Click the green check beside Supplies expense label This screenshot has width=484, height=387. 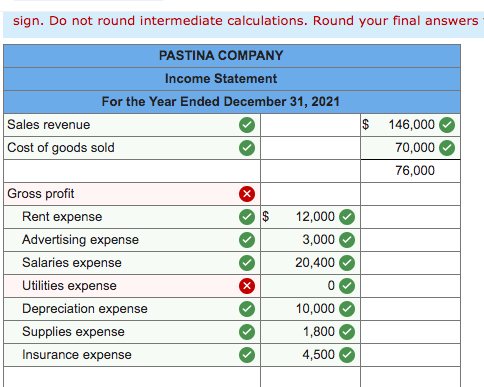[247, 332]
